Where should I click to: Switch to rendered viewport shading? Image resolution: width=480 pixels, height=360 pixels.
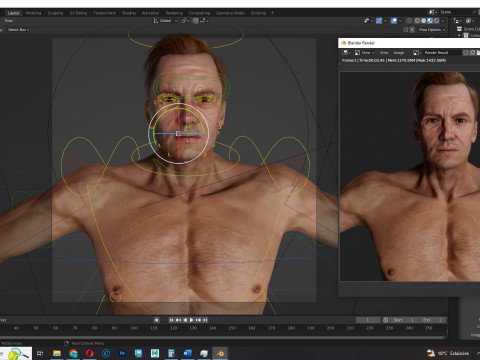pos(436,21)
